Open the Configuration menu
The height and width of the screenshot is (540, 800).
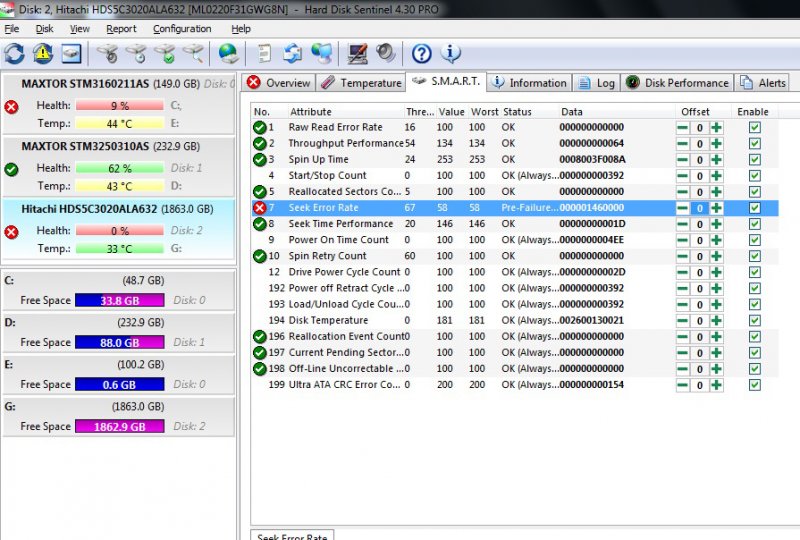(x=182, y=29)
